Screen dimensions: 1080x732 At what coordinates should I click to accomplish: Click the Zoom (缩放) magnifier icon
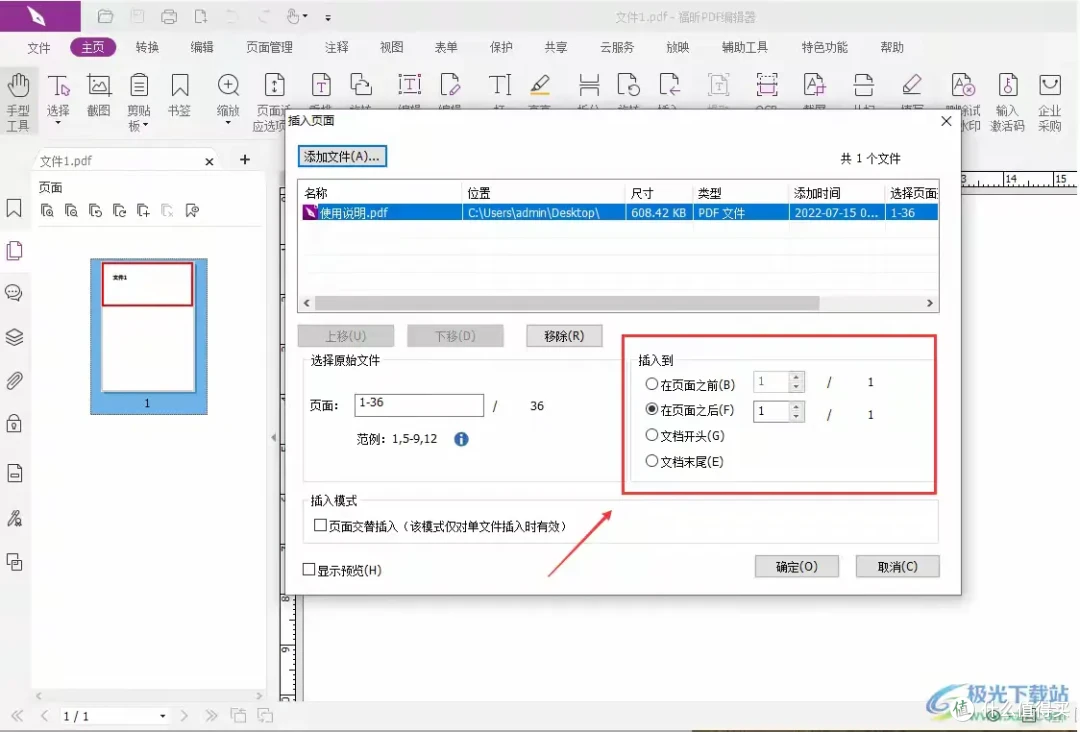tap(228, 86)
